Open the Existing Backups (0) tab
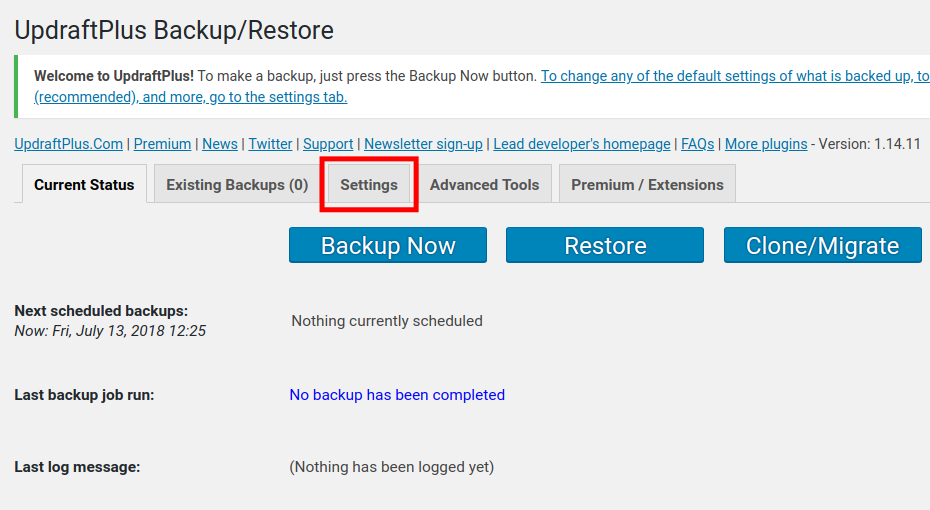Screen dimensions: 930x510 tap(237, 185)
